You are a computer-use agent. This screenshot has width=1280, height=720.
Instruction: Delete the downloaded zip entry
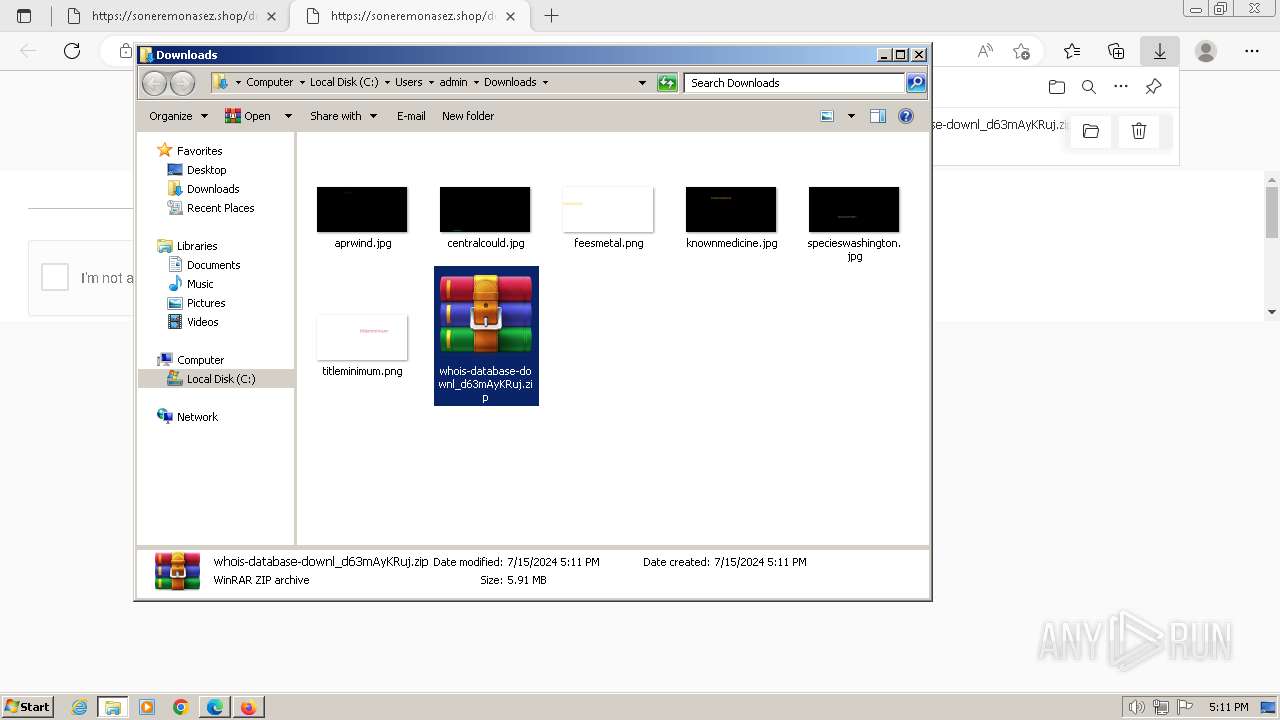tap(1138, 131)
